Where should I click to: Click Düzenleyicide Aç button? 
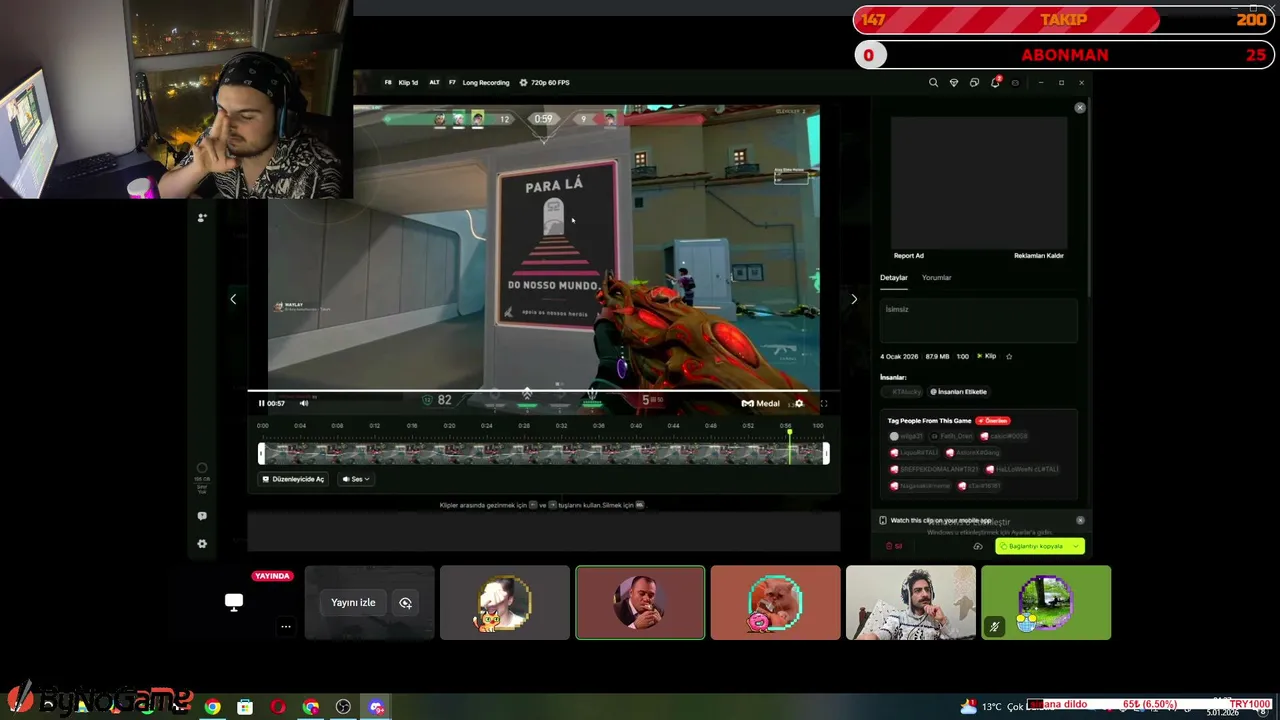(293, 479)
